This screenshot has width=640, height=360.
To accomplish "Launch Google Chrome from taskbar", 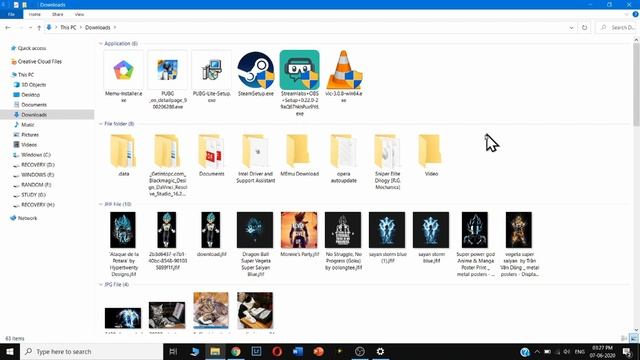I will [x=236, y=351].
